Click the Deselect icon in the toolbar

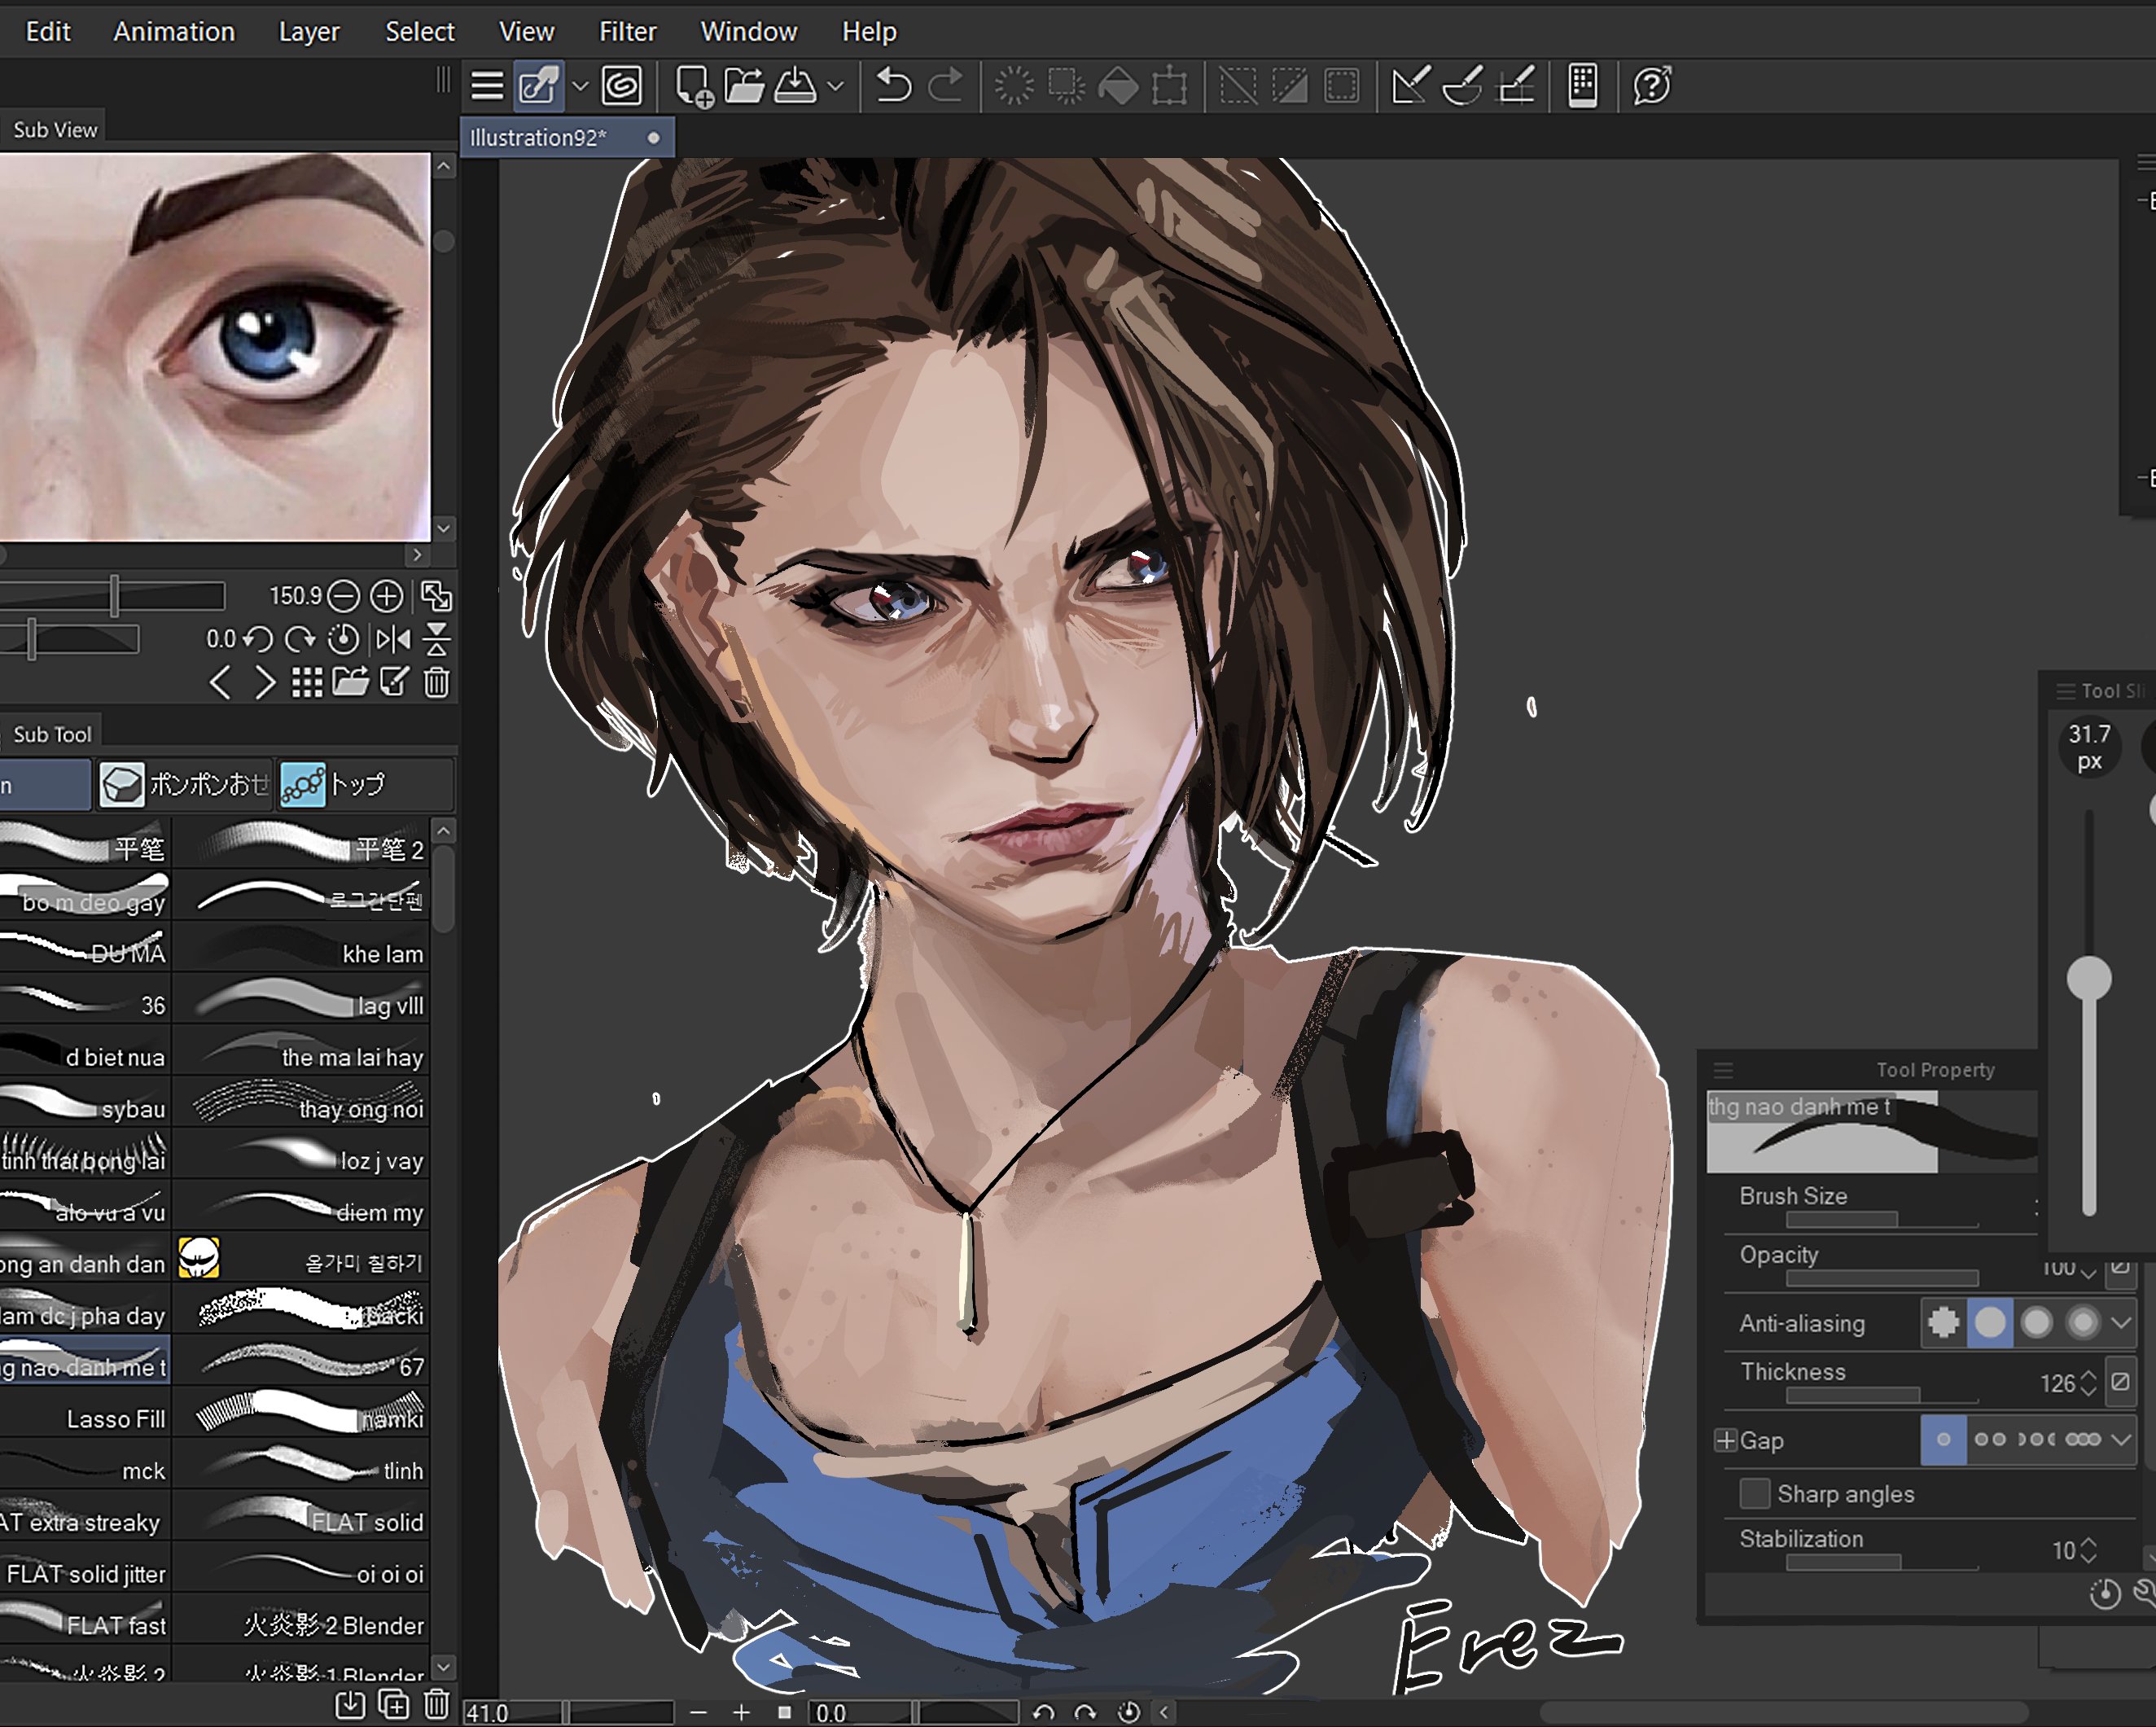tap(1238, 86)
